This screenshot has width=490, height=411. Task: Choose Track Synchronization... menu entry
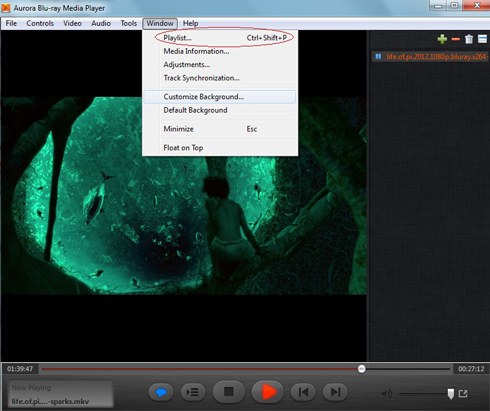(x=220, y=78)
